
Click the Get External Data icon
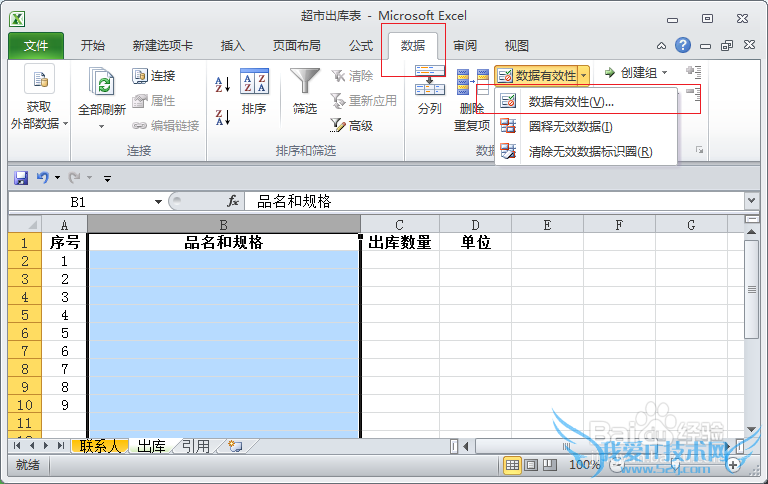pos(39,79)
